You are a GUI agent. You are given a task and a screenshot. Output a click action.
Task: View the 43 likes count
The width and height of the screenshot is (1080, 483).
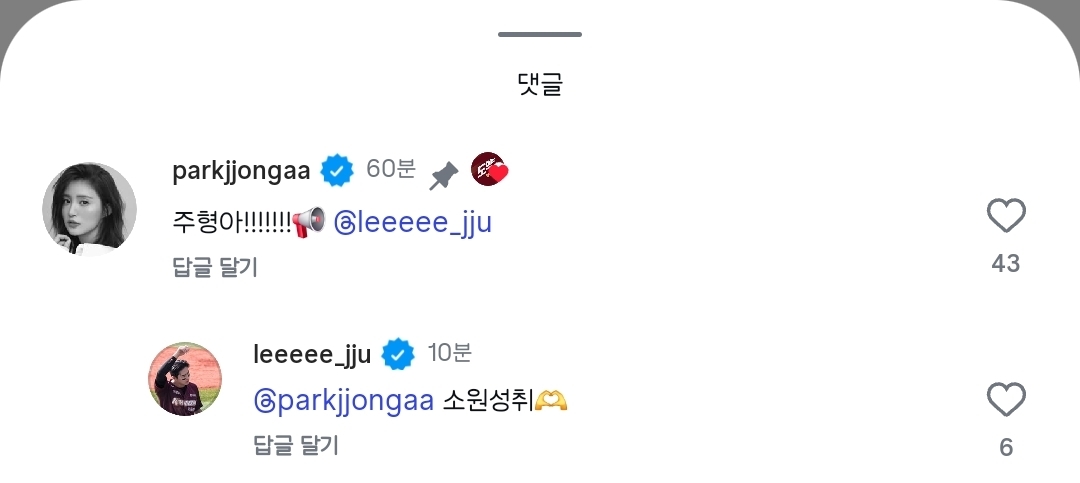1005,263
